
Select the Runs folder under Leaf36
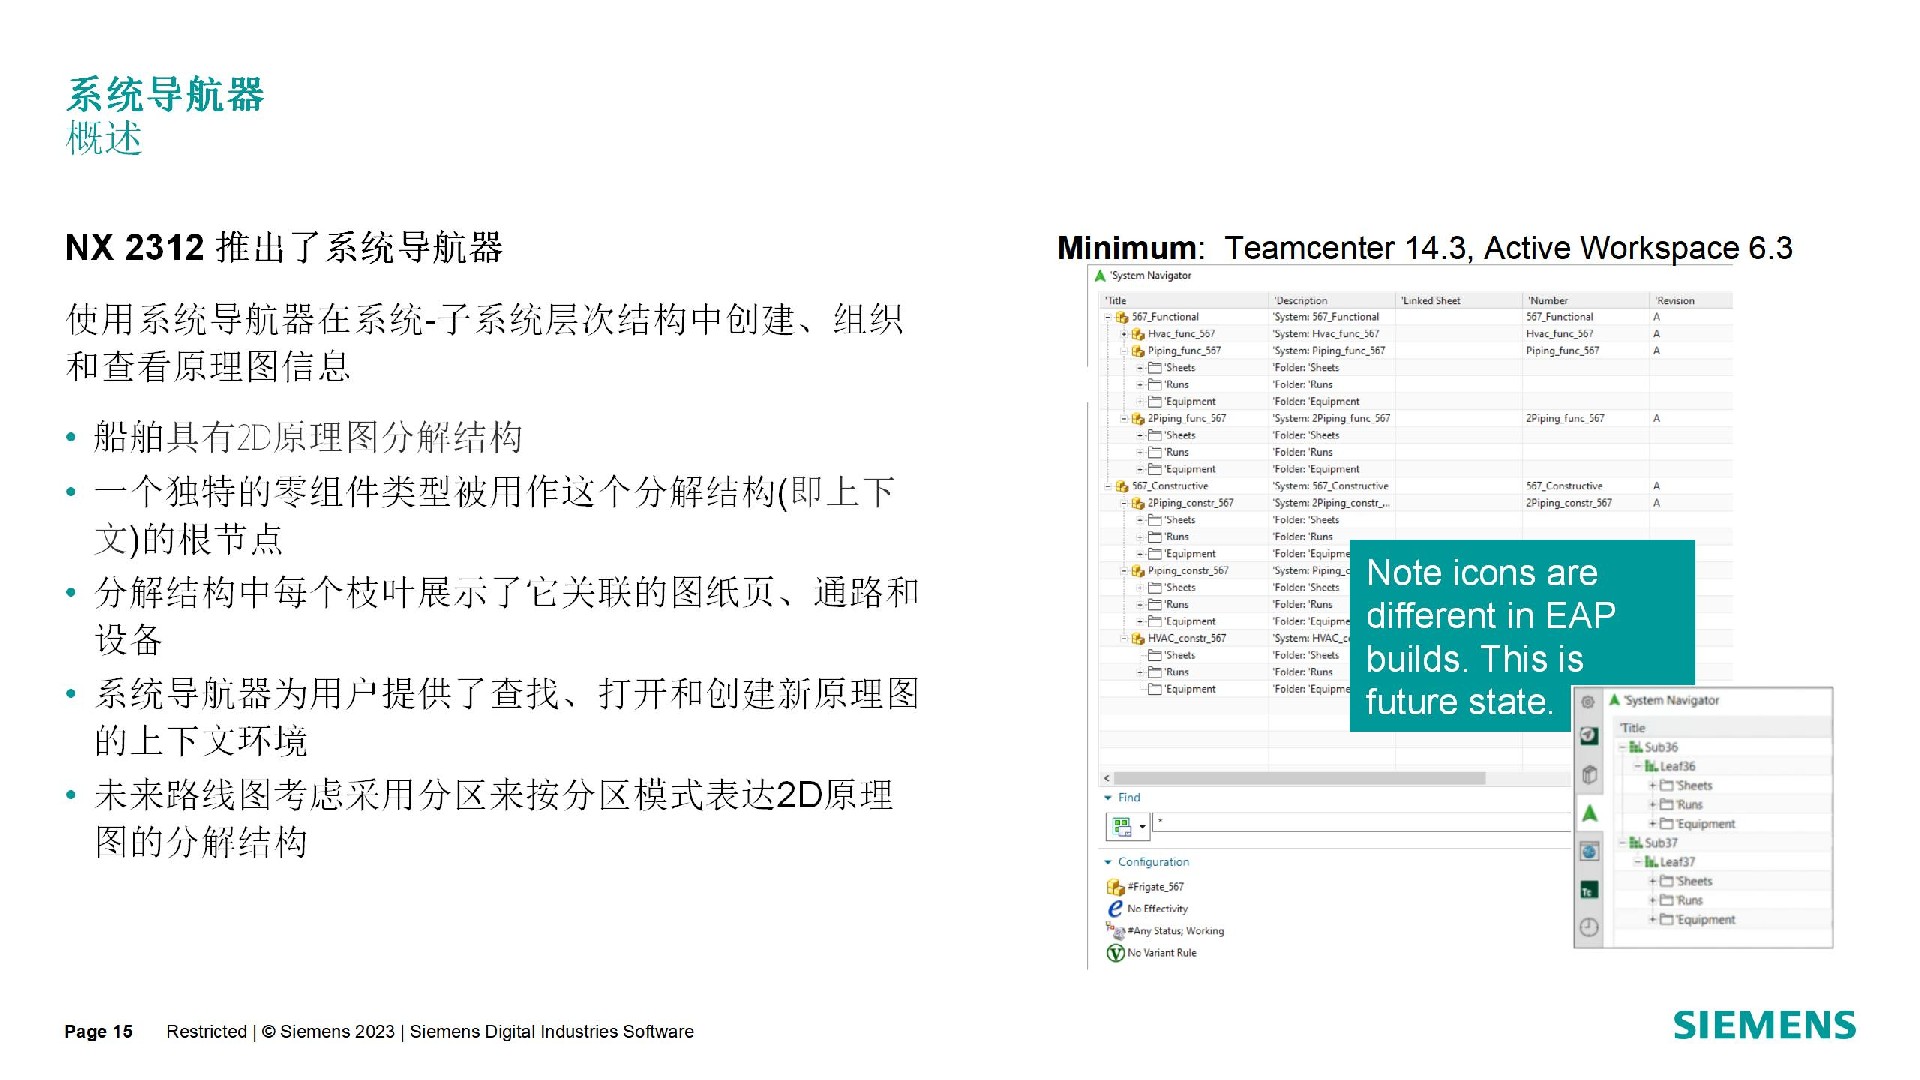[1682, 805]
